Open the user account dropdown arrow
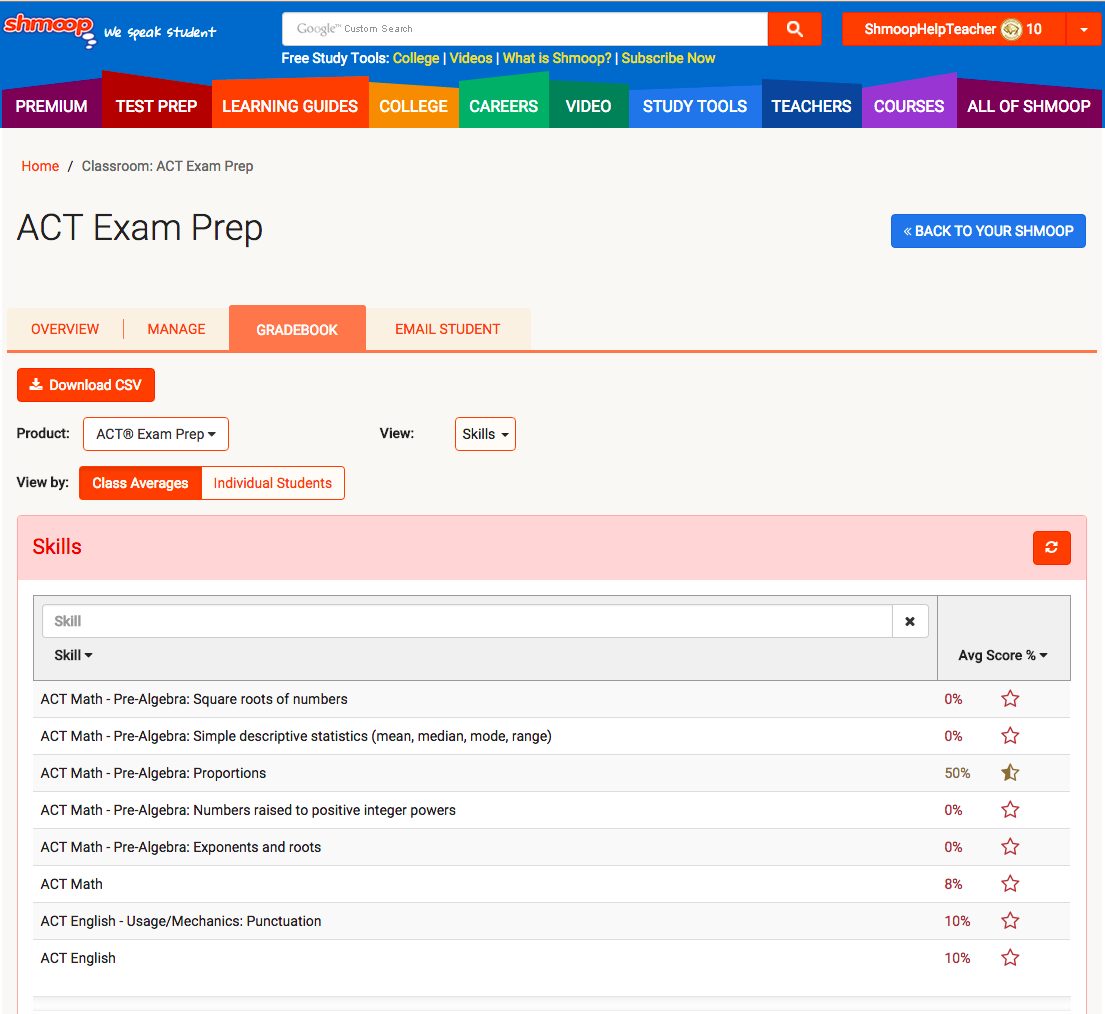Viewport: 1105px width, 1014px height. (x=1084, y=30)
